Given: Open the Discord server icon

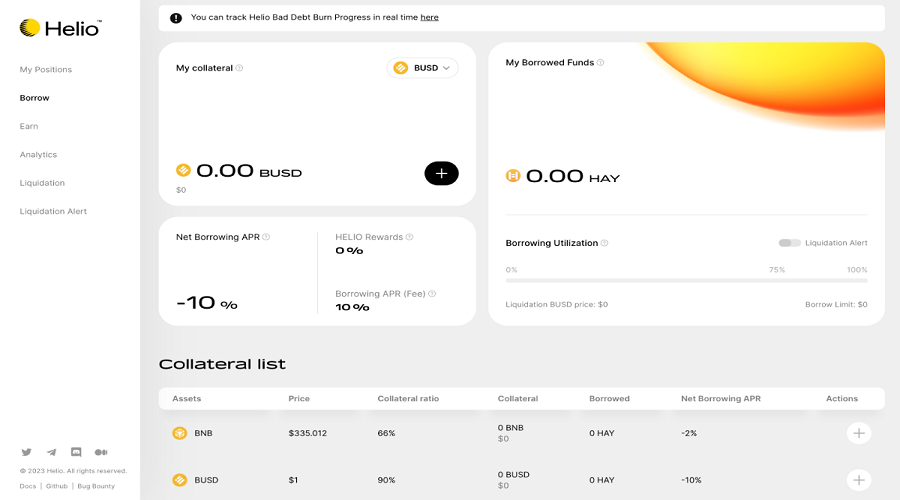Looking at the screenshot, I should tap(76, 452).
